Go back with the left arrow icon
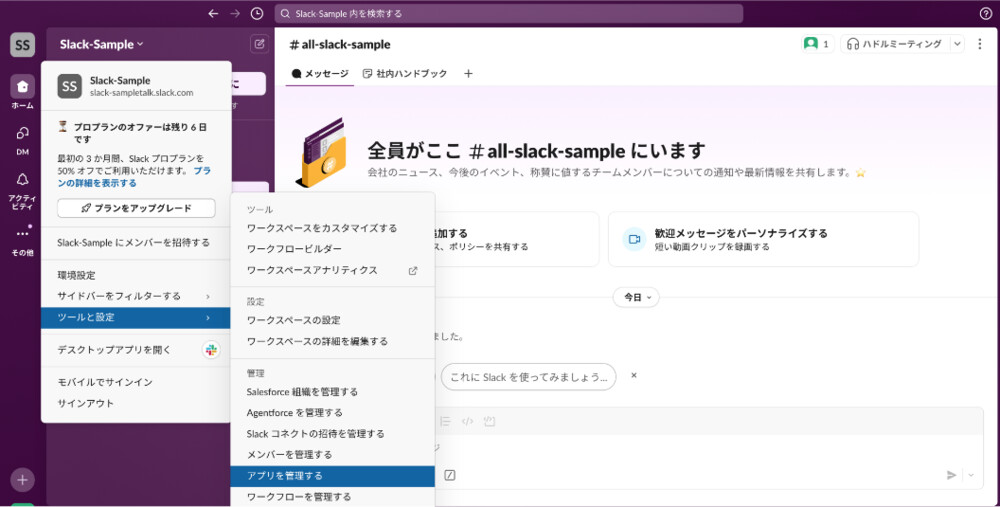 point(213,13)
